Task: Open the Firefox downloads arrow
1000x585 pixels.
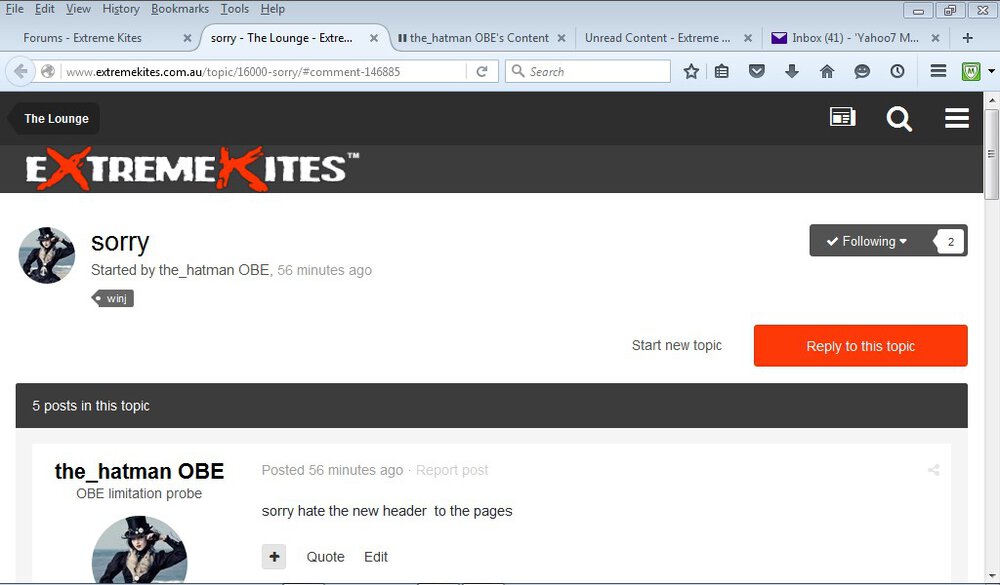Action: pos(792,72)
